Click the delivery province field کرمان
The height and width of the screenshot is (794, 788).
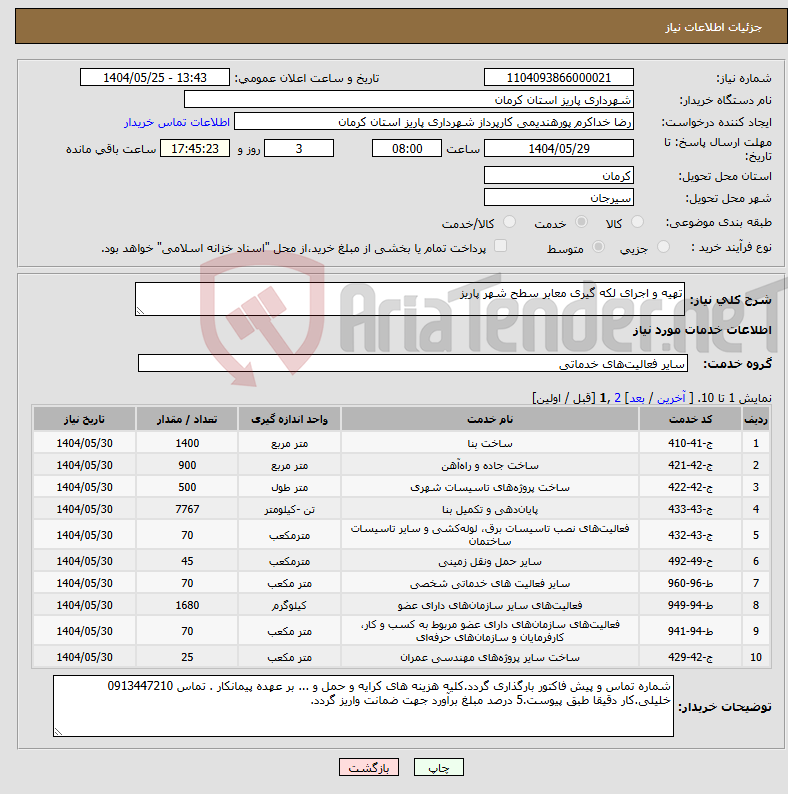click(x=559, y=175)
